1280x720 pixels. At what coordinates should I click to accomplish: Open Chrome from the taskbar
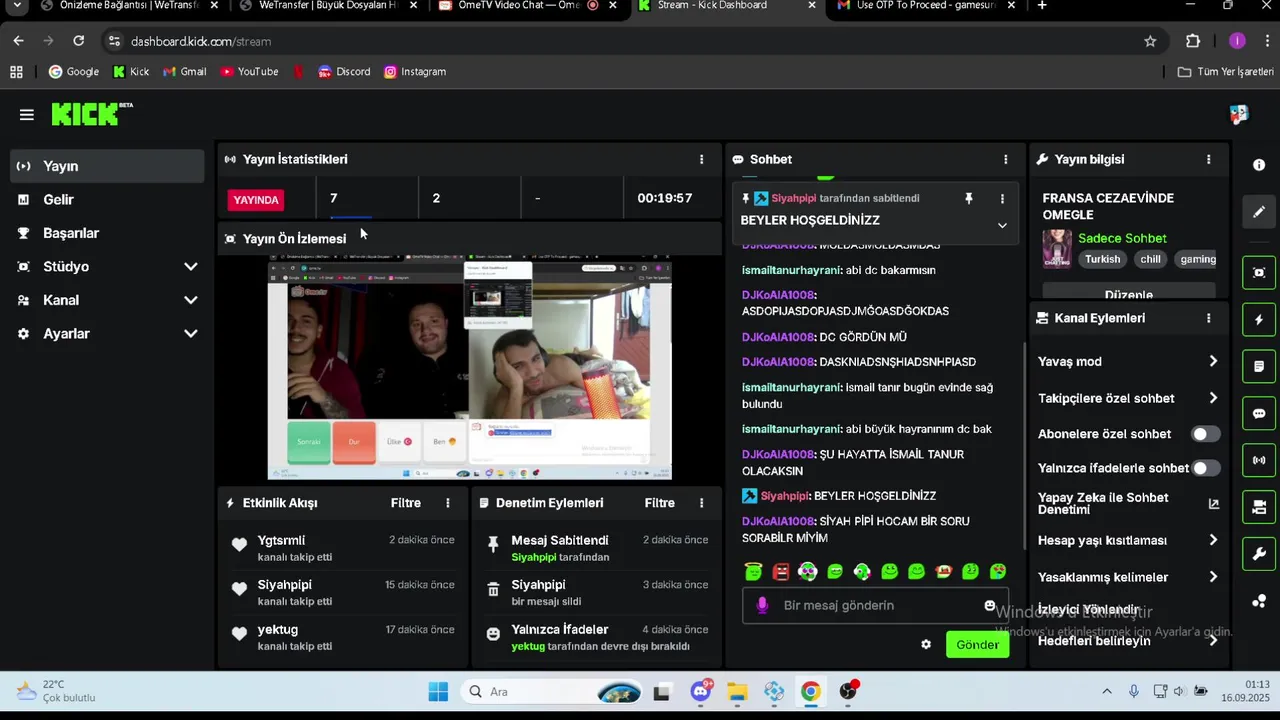(x=811, y=692)
